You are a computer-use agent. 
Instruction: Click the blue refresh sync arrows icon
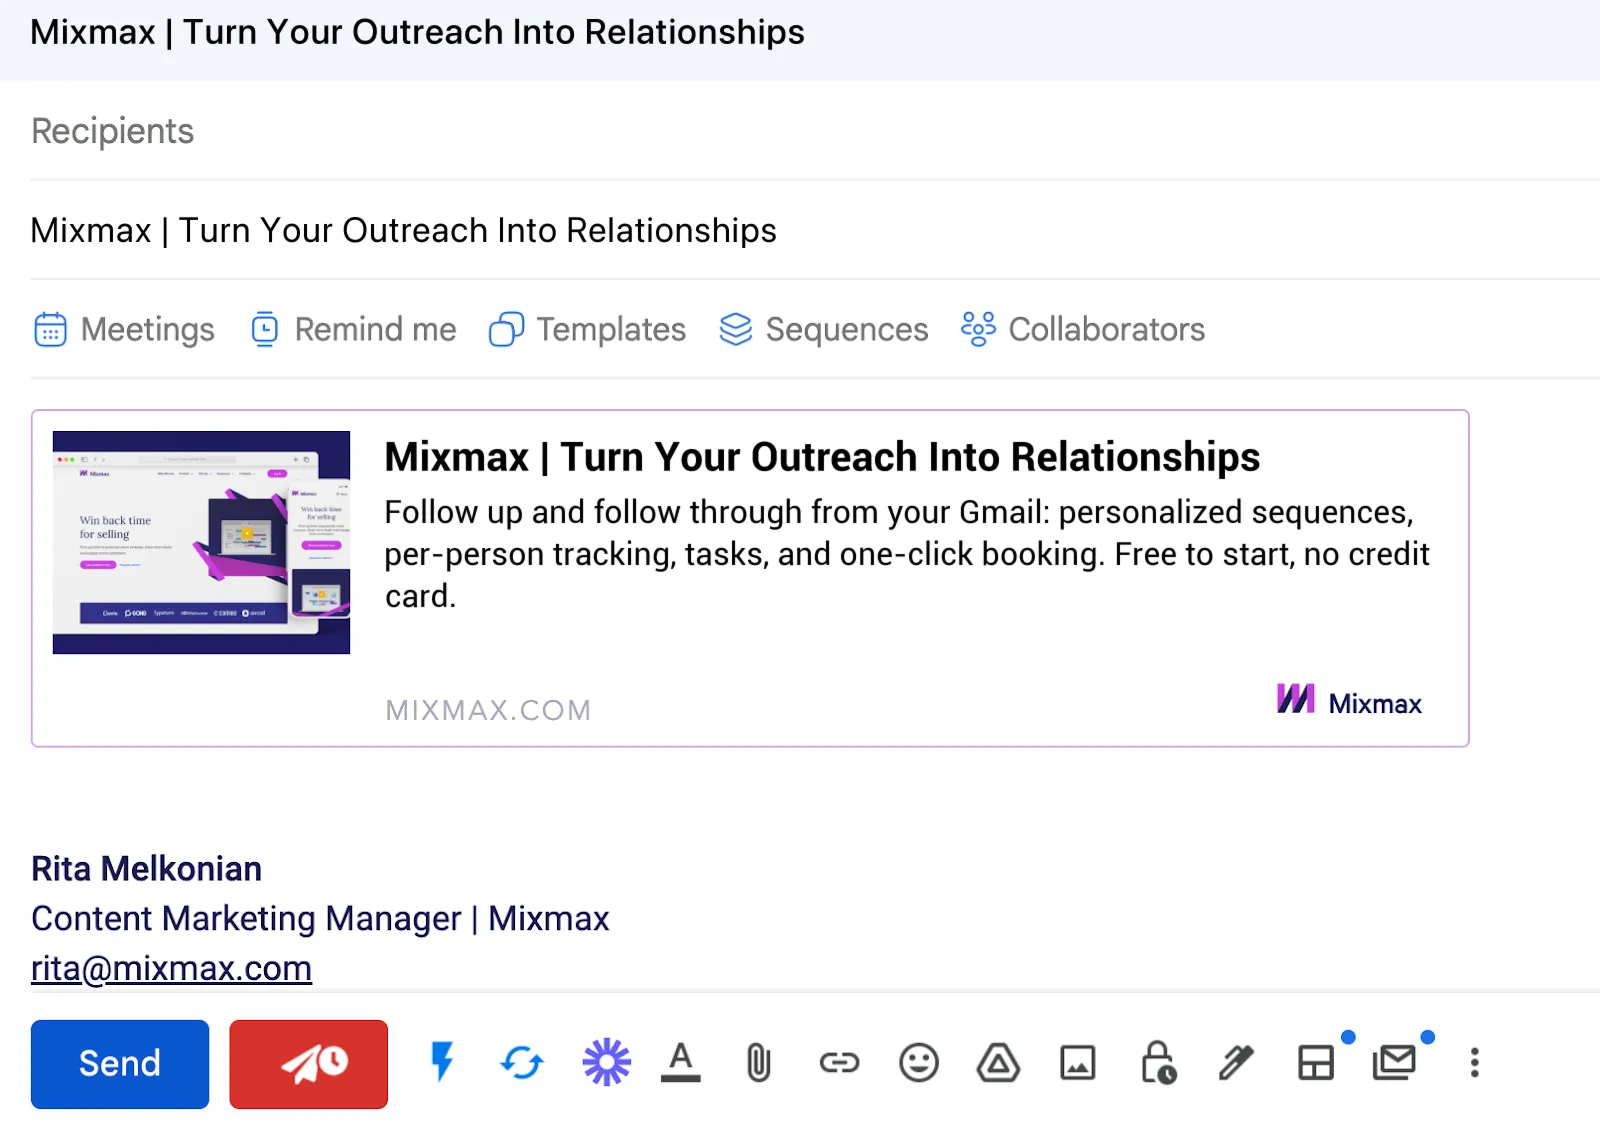point(522,1062)
